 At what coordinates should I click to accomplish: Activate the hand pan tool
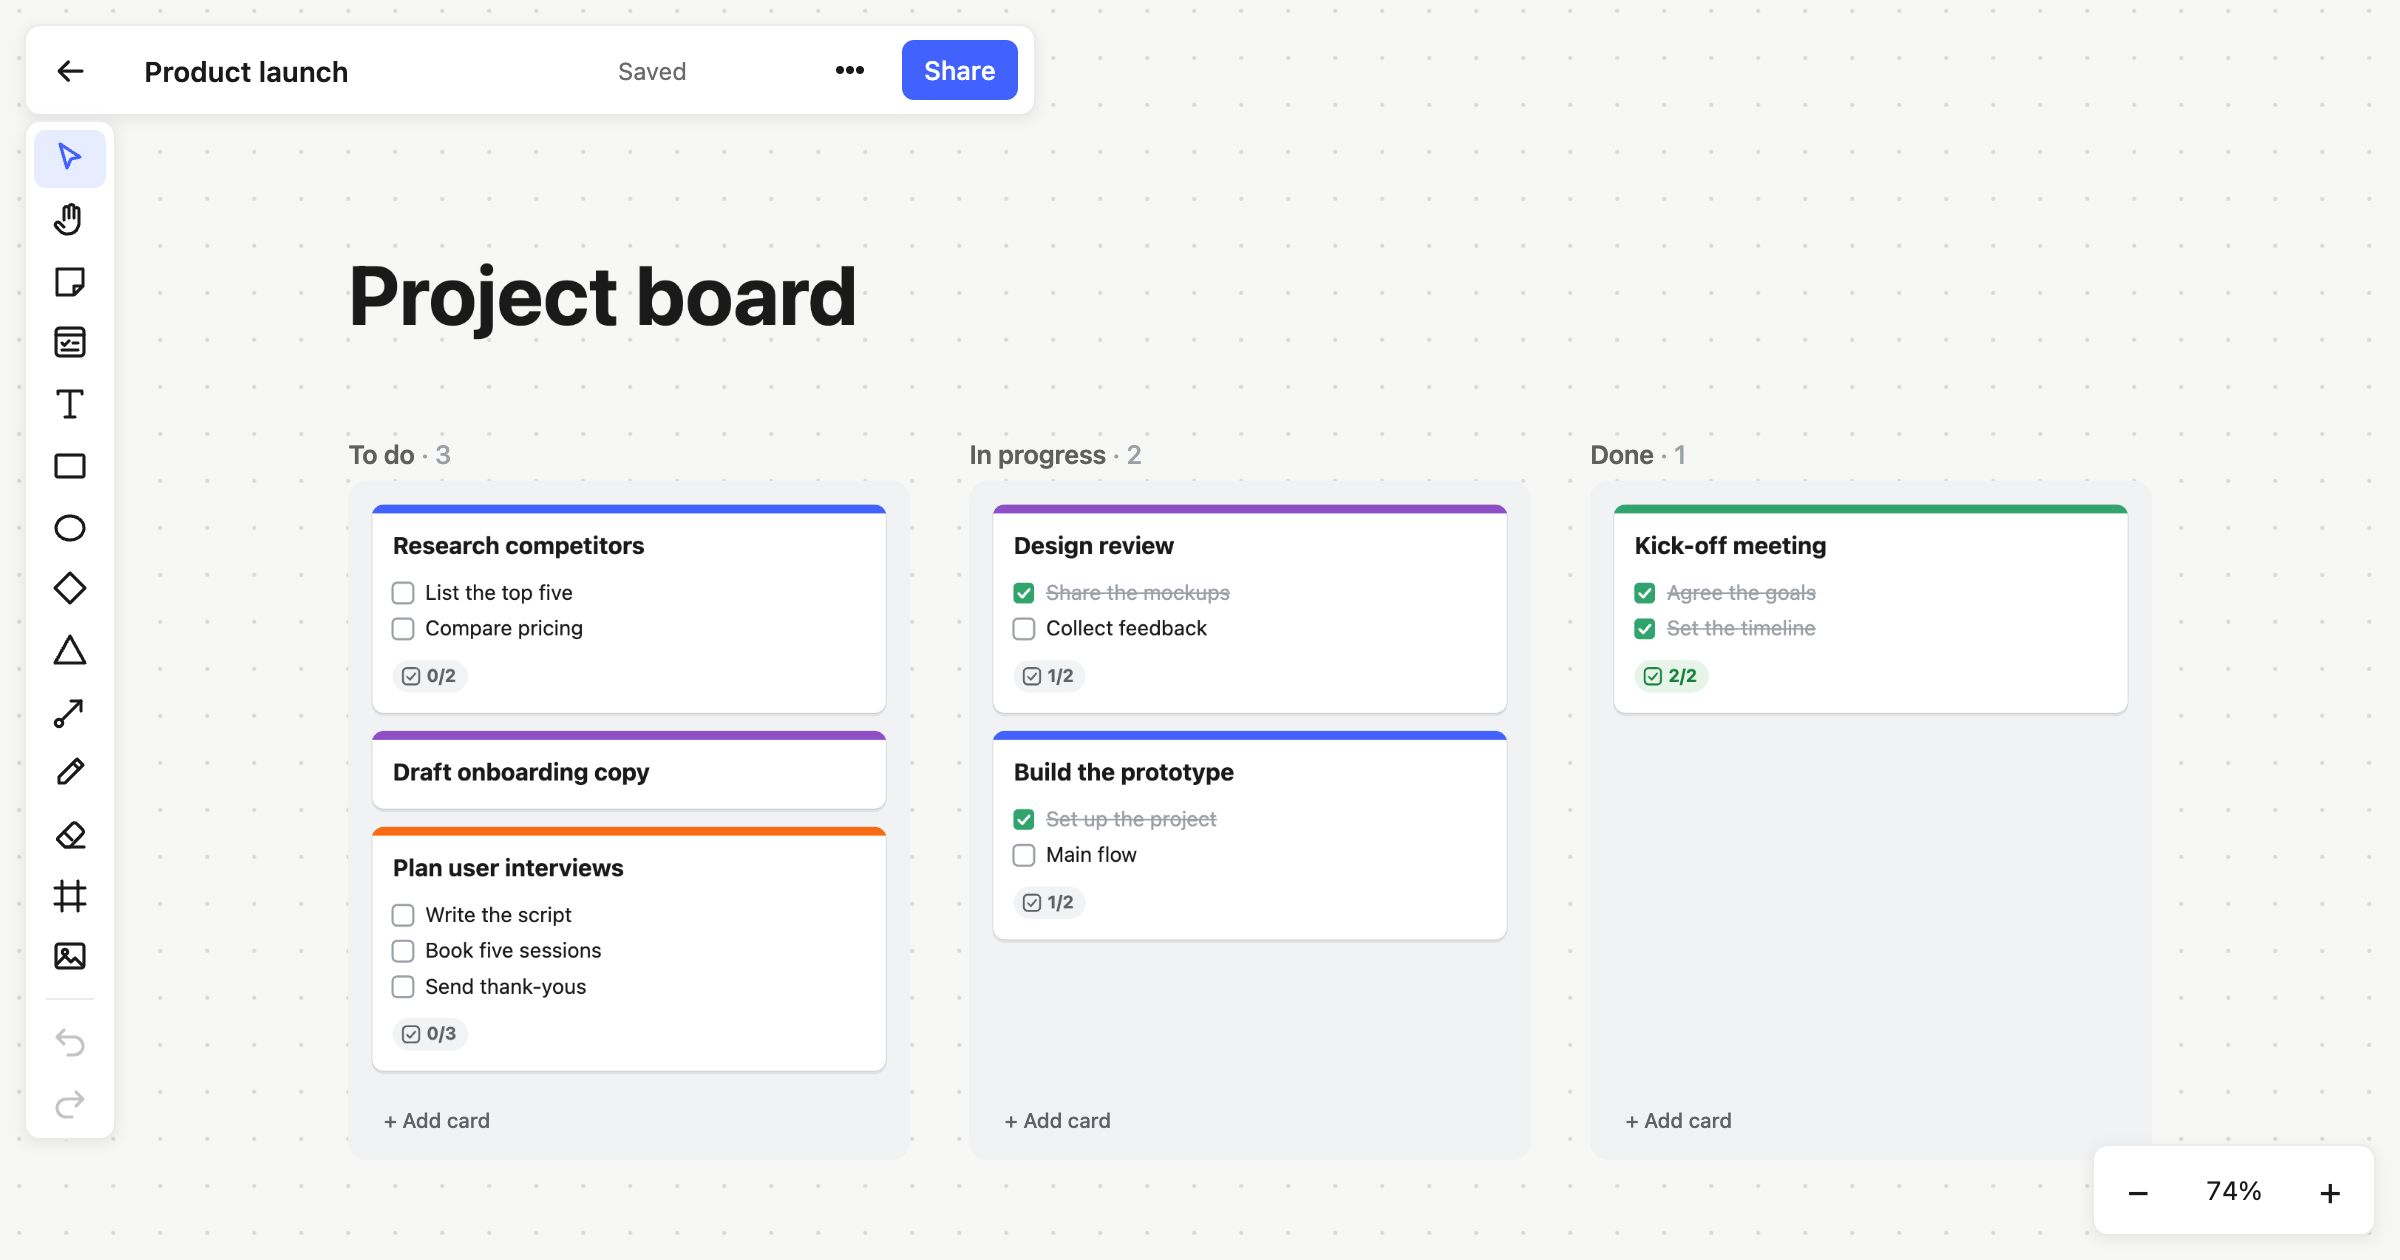pos(70,219)
